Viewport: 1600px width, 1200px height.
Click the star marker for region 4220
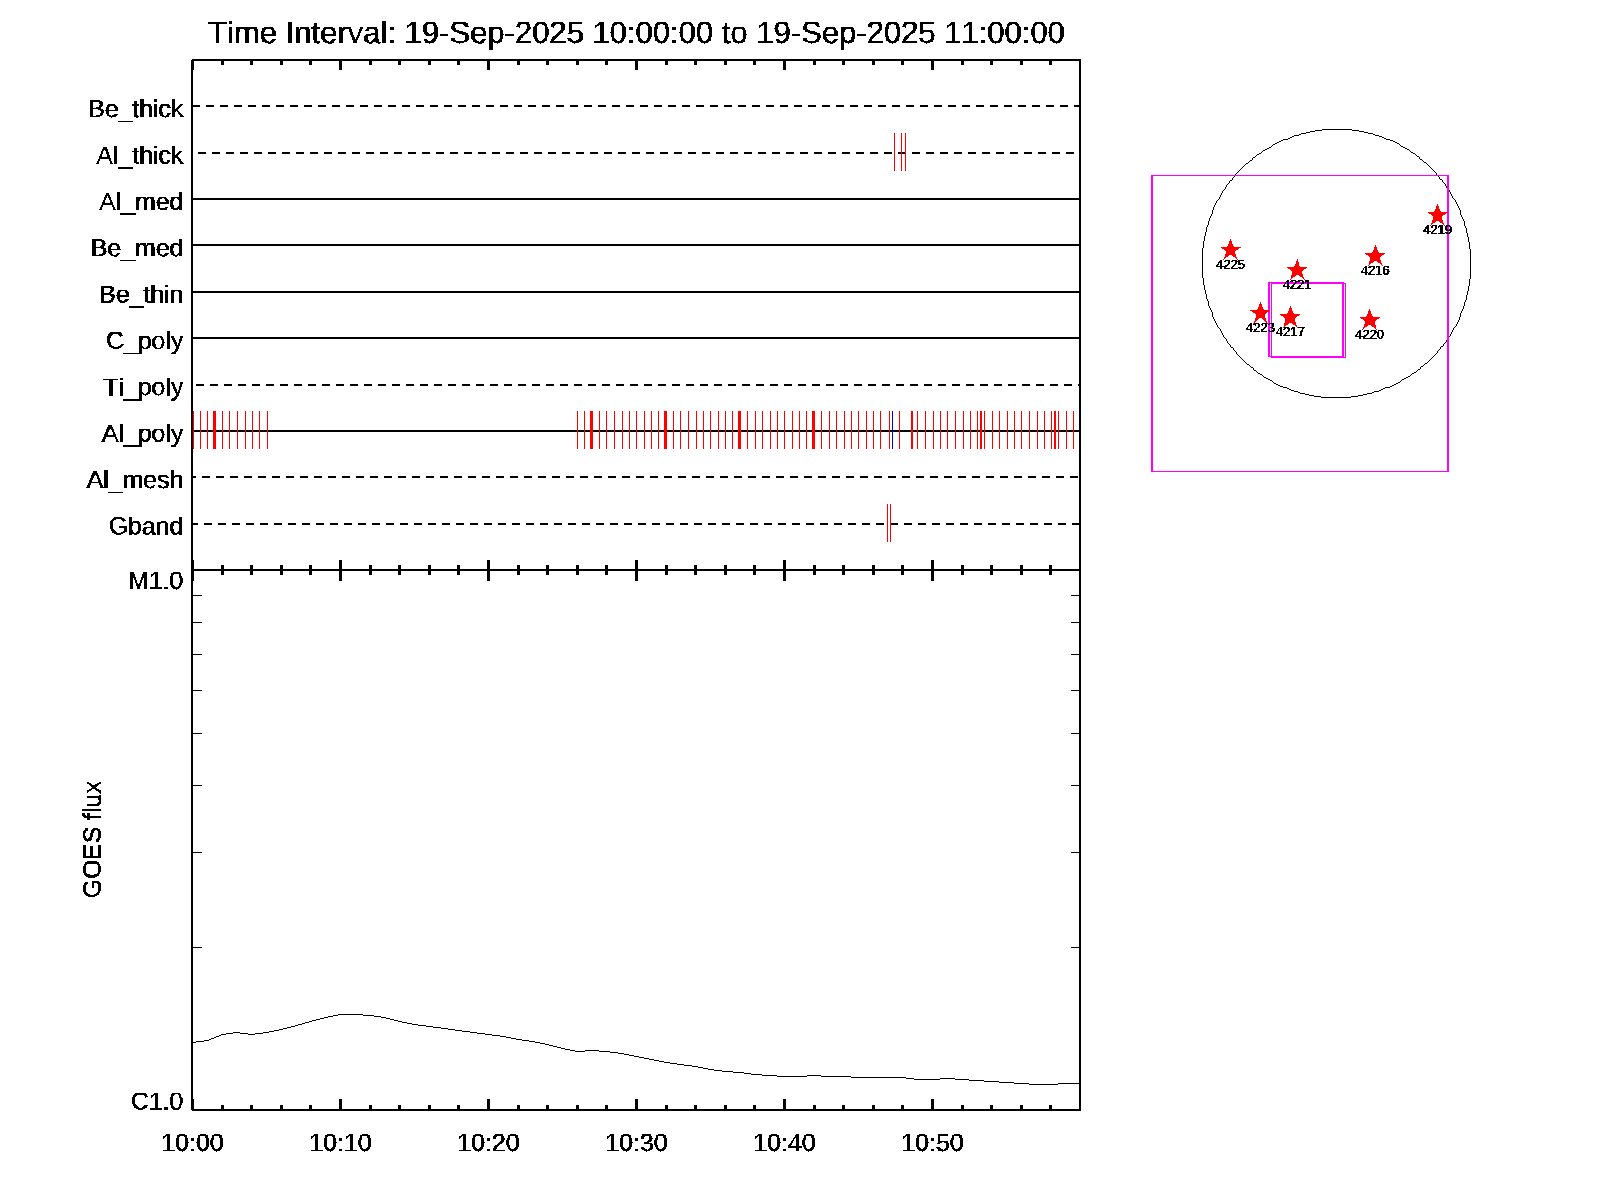tap(1369, 320)
